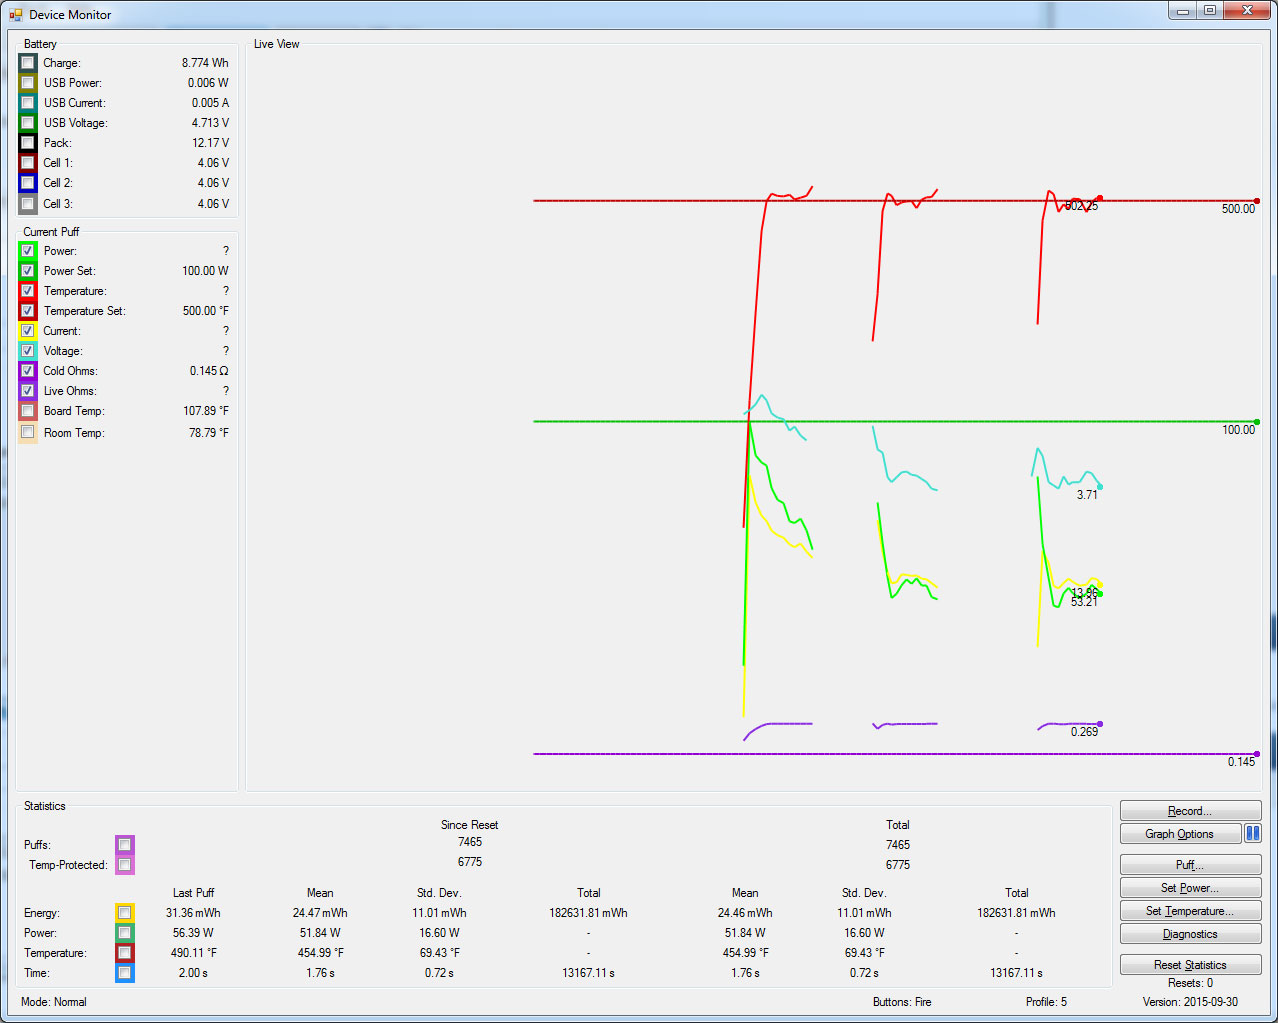
Task: Open Graph Options
Action: pyautogui.click(x=1180, y=834)
